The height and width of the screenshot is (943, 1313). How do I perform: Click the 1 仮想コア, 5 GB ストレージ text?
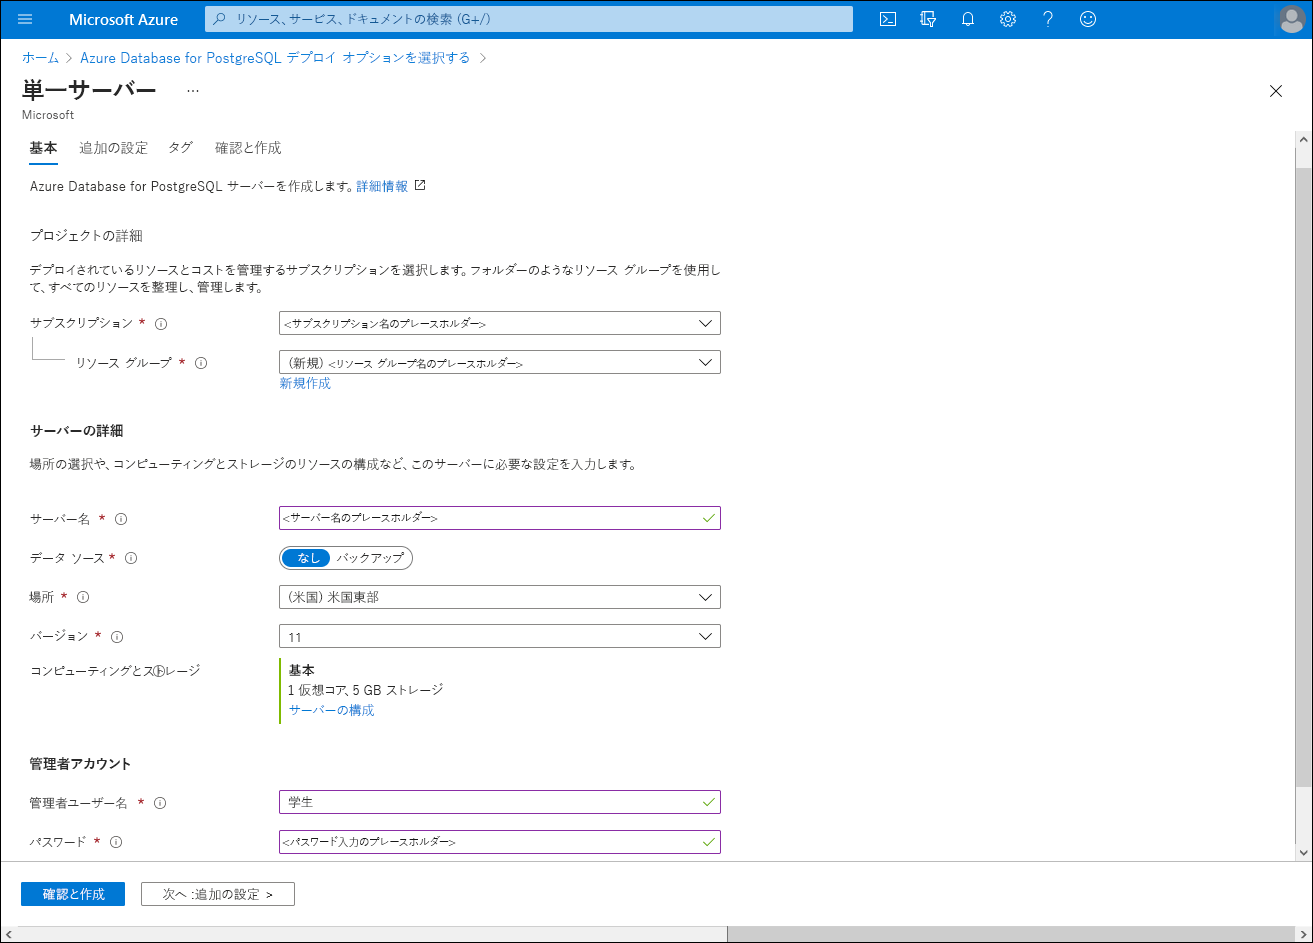(x=366, y=690)
